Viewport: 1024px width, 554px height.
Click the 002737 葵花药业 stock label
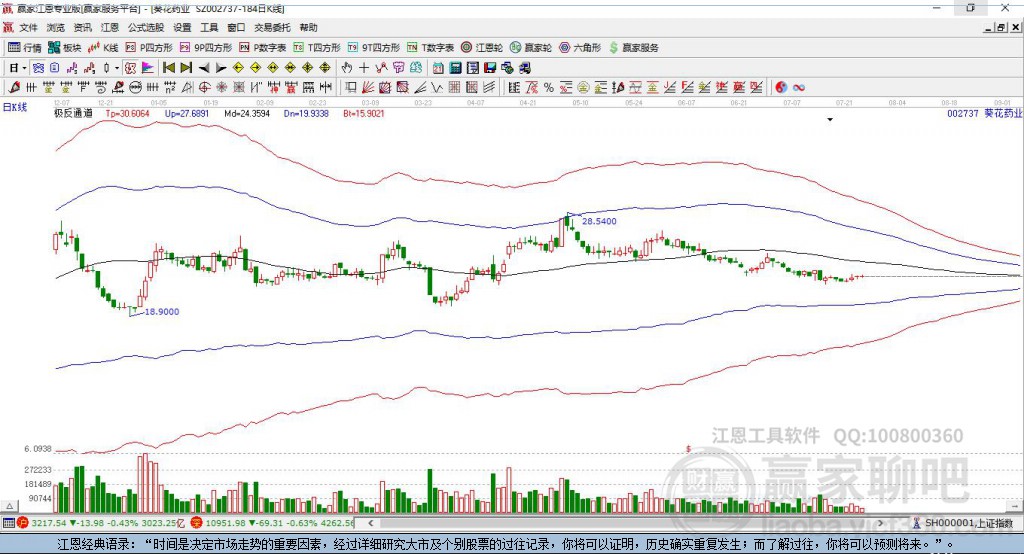click(985, 113)
